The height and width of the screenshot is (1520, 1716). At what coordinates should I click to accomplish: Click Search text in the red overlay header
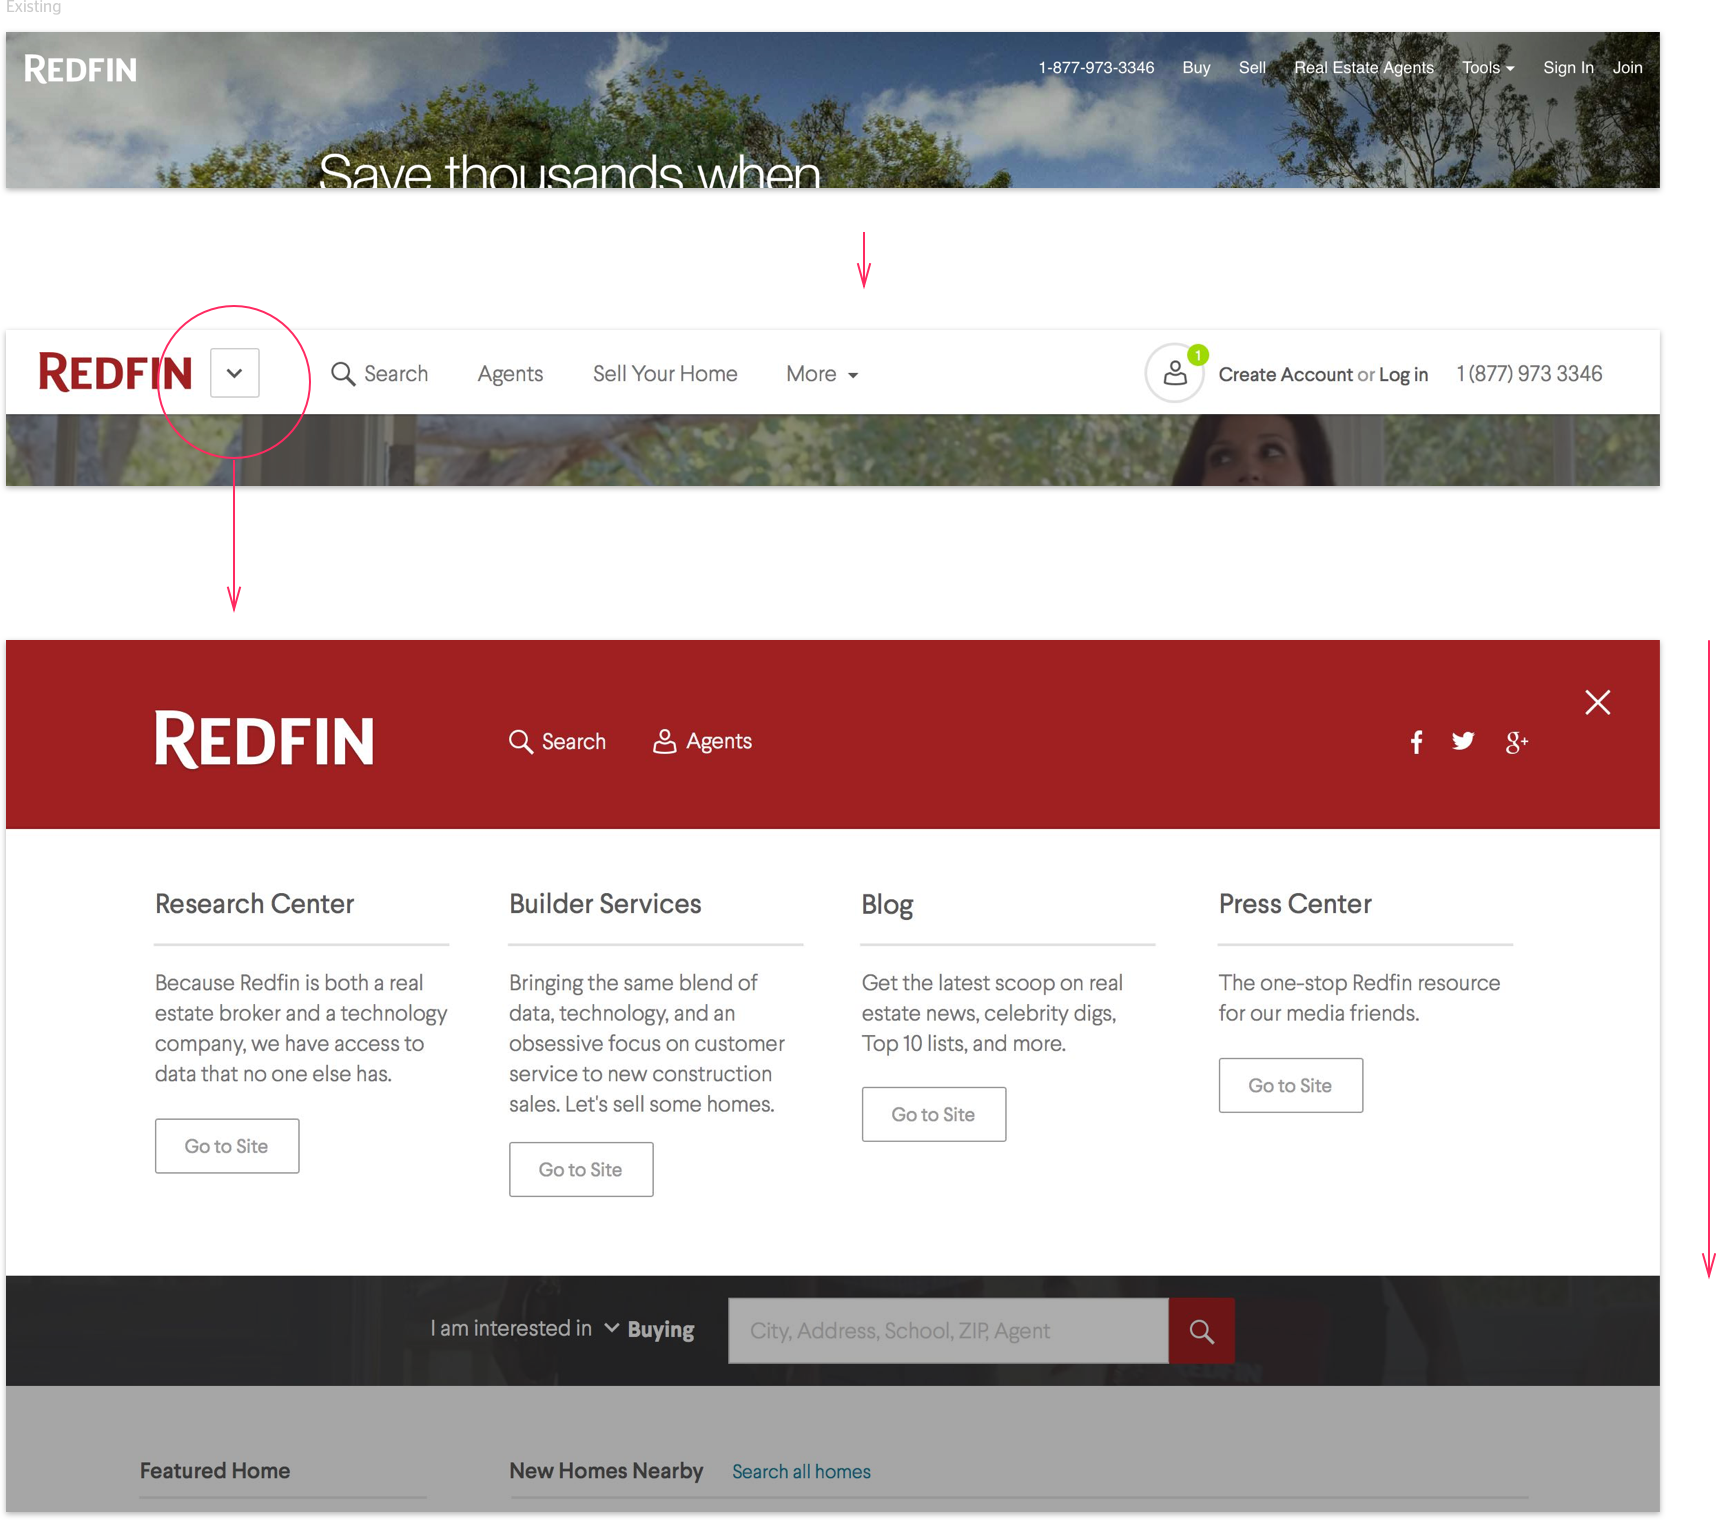tap(574, 742)
